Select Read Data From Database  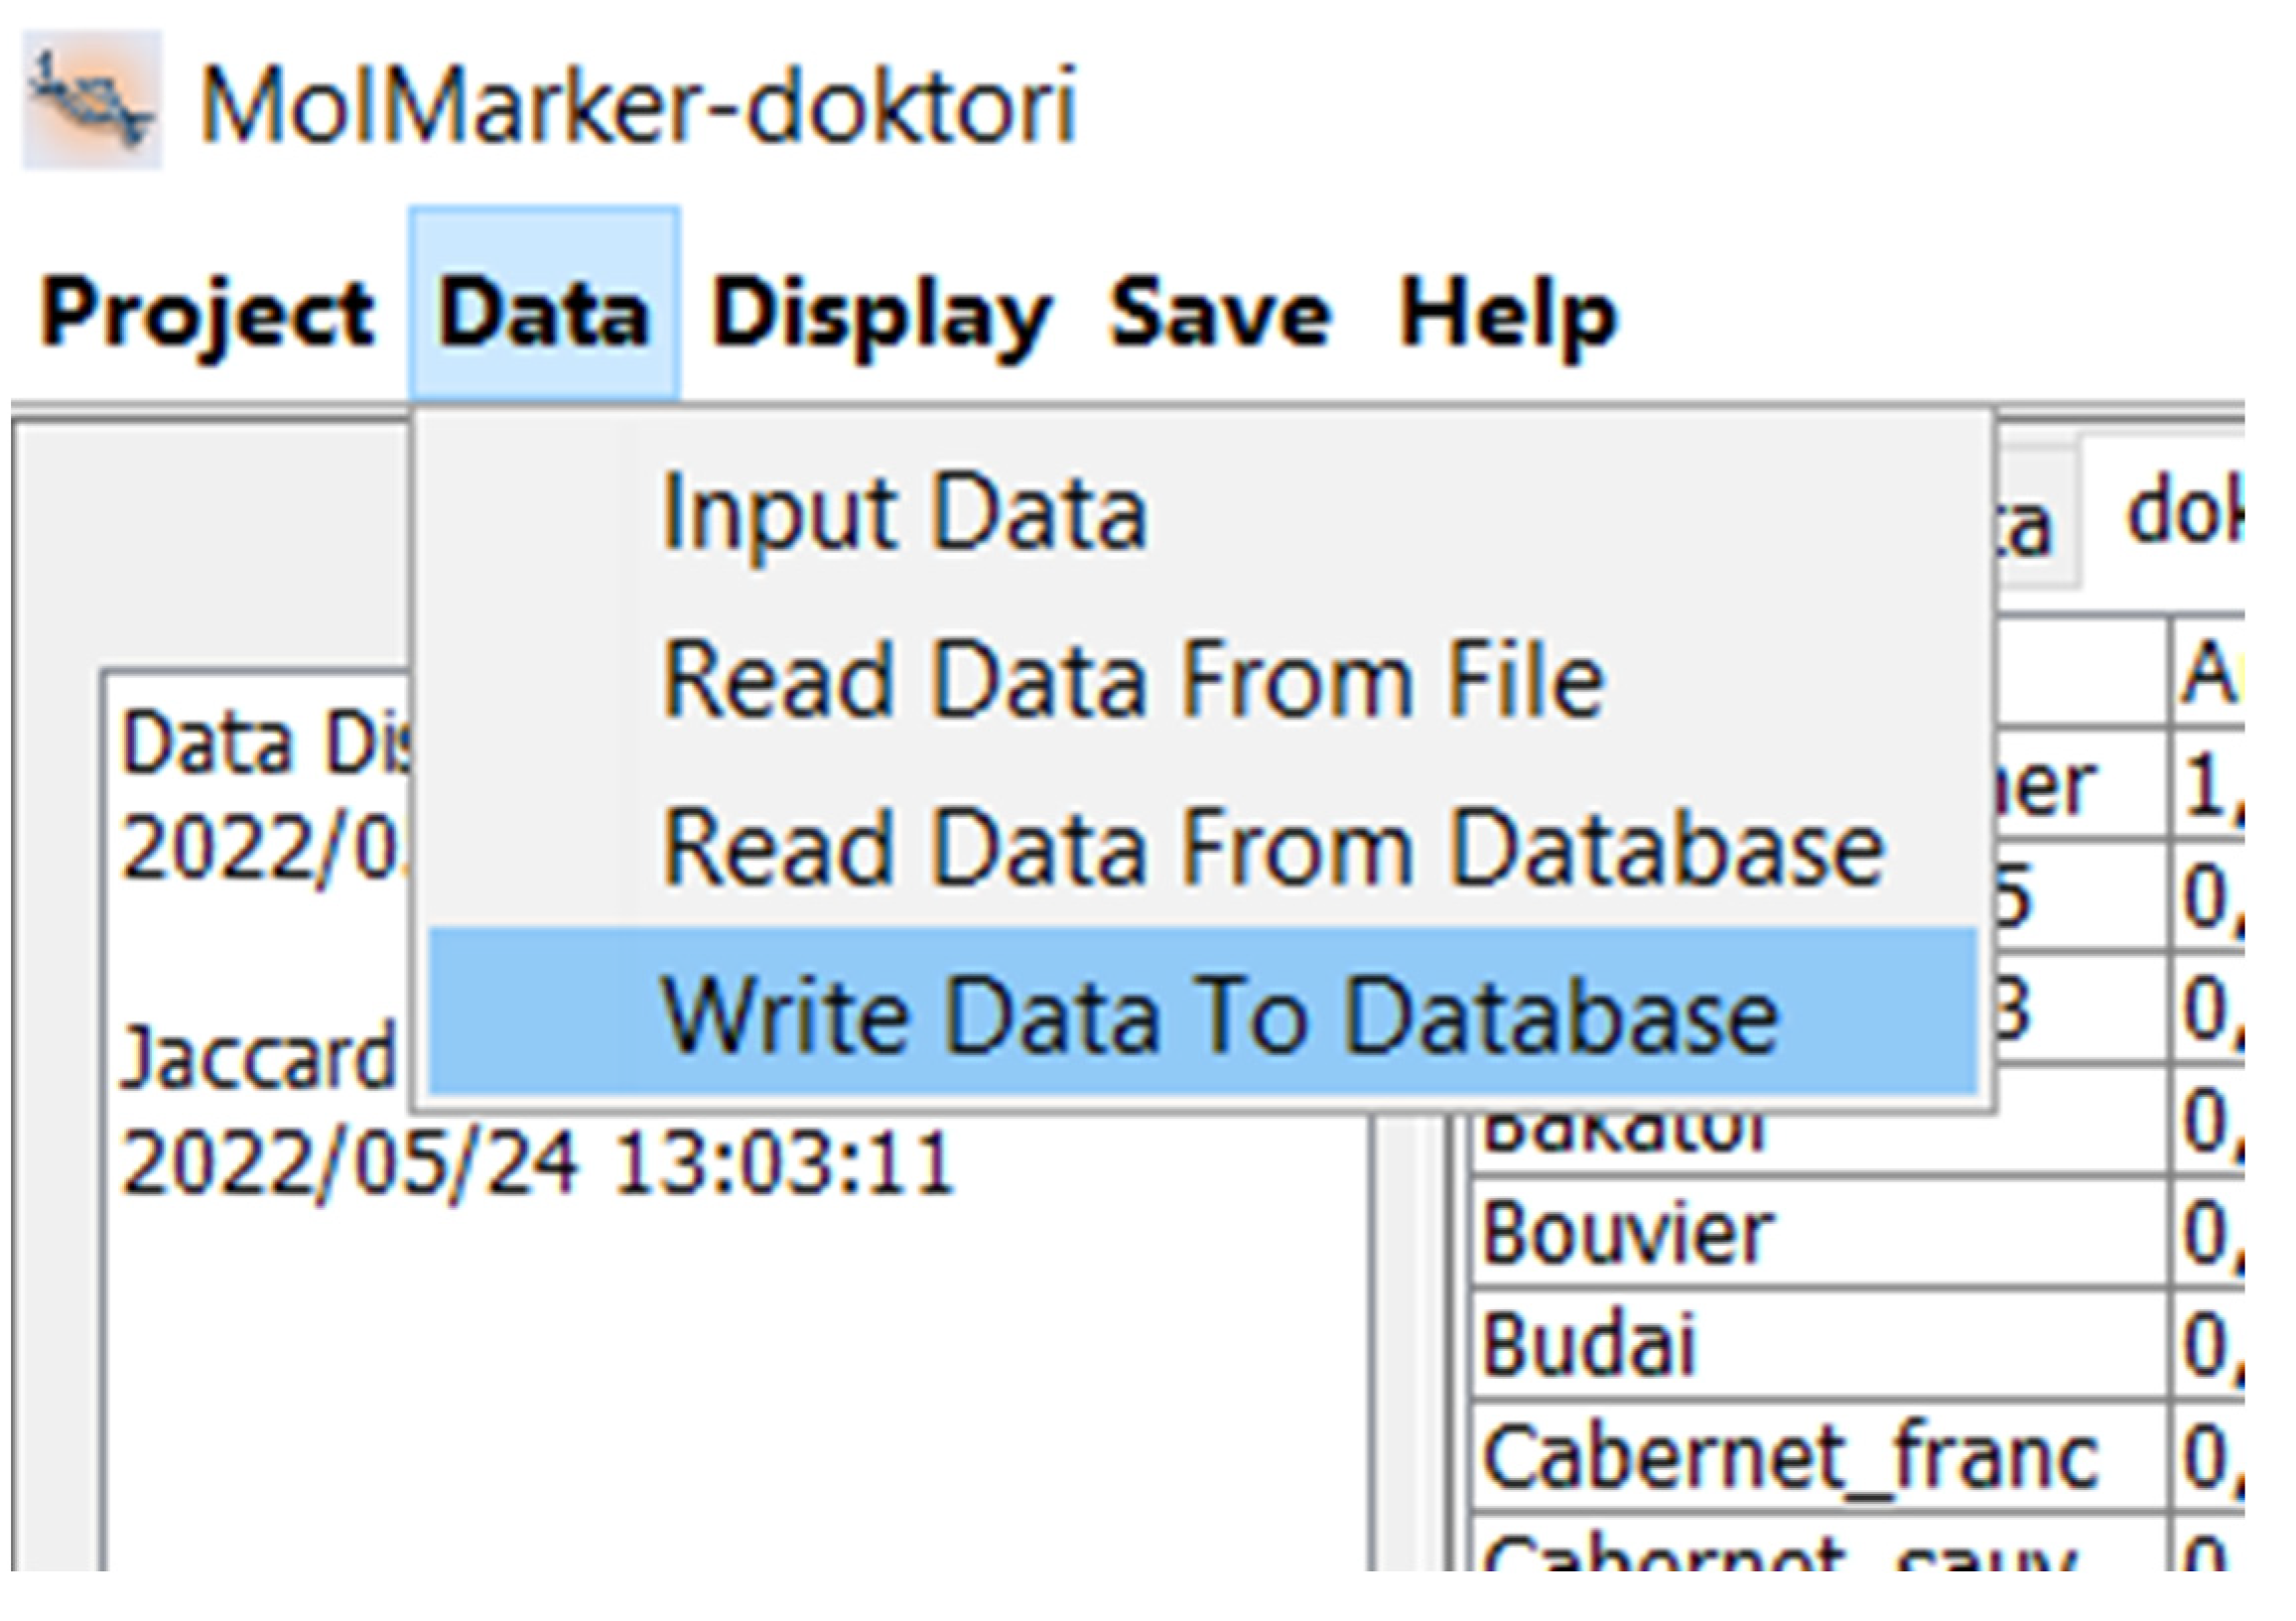click(x=1273, y=848)
